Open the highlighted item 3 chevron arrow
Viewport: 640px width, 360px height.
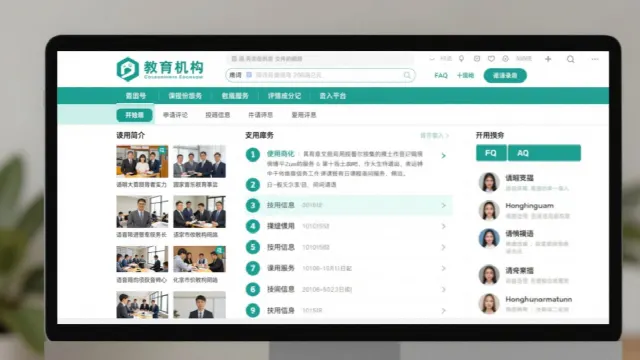(x=443, y=205)
